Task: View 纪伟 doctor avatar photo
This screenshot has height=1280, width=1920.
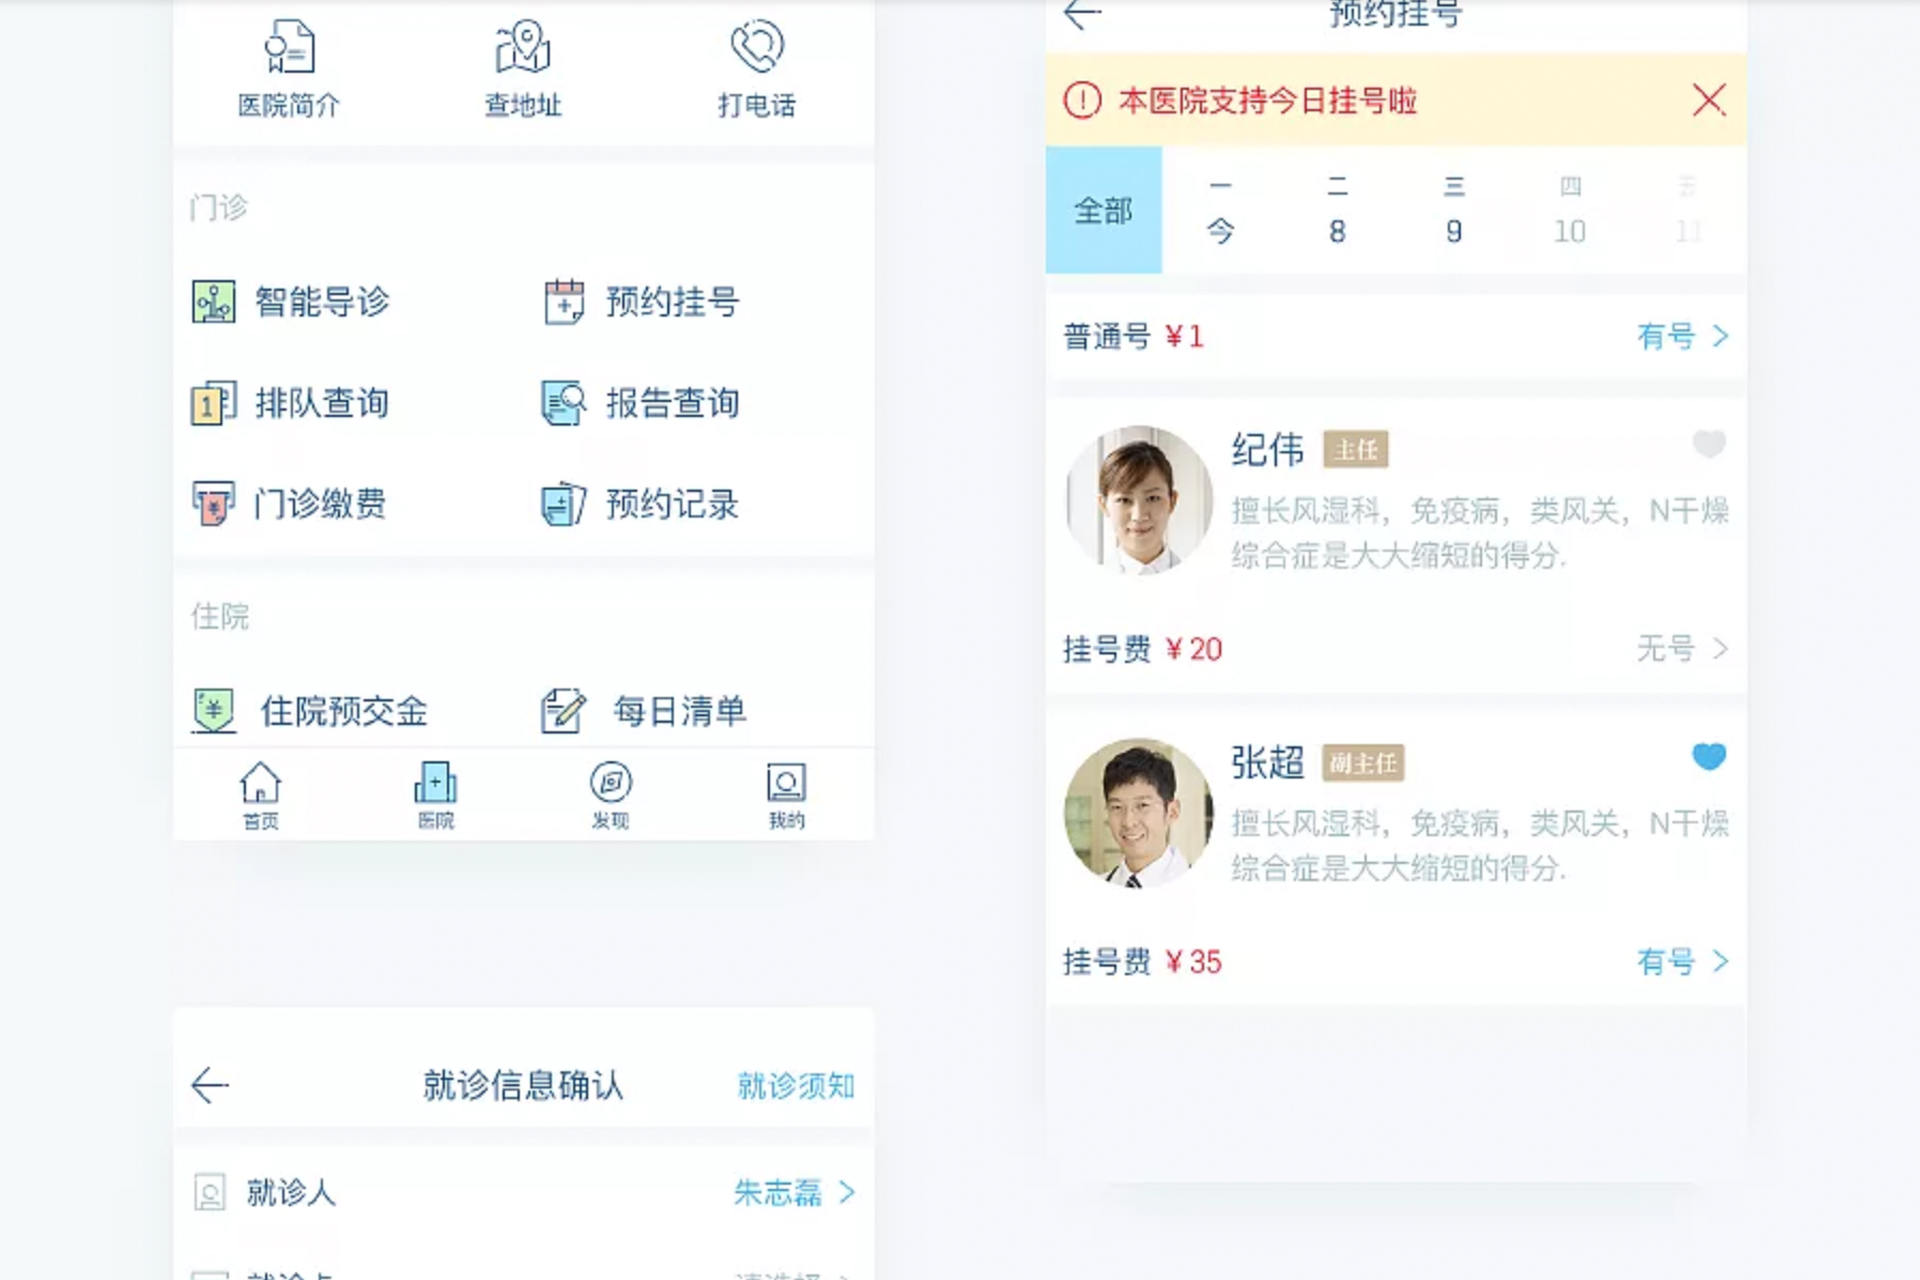Action: pyautogui.click(x=1139, y=500)
